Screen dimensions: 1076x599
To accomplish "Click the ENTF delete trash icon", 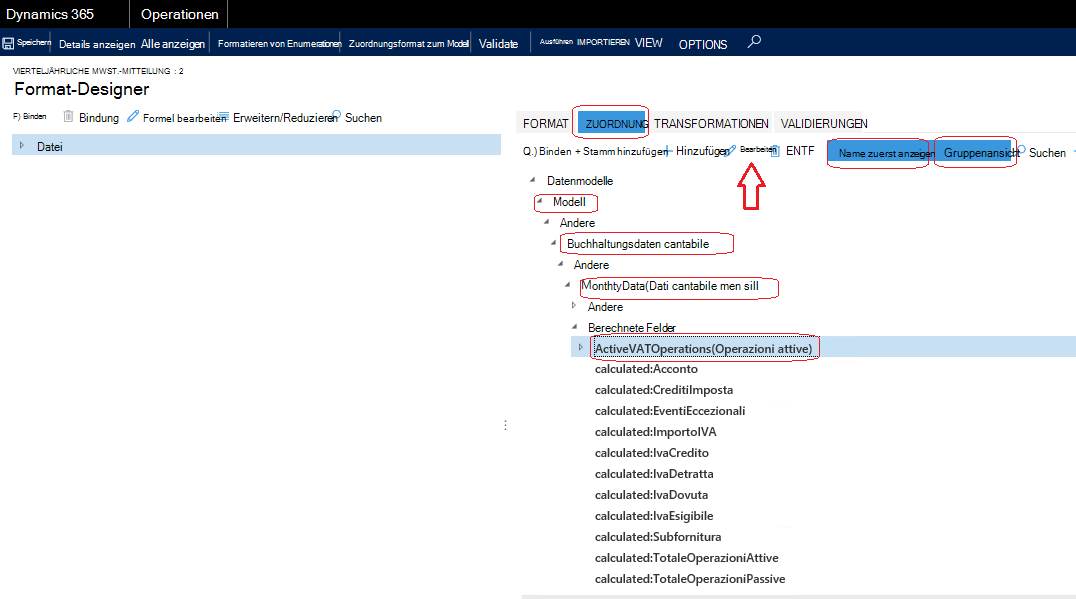I will click(775, 150).
